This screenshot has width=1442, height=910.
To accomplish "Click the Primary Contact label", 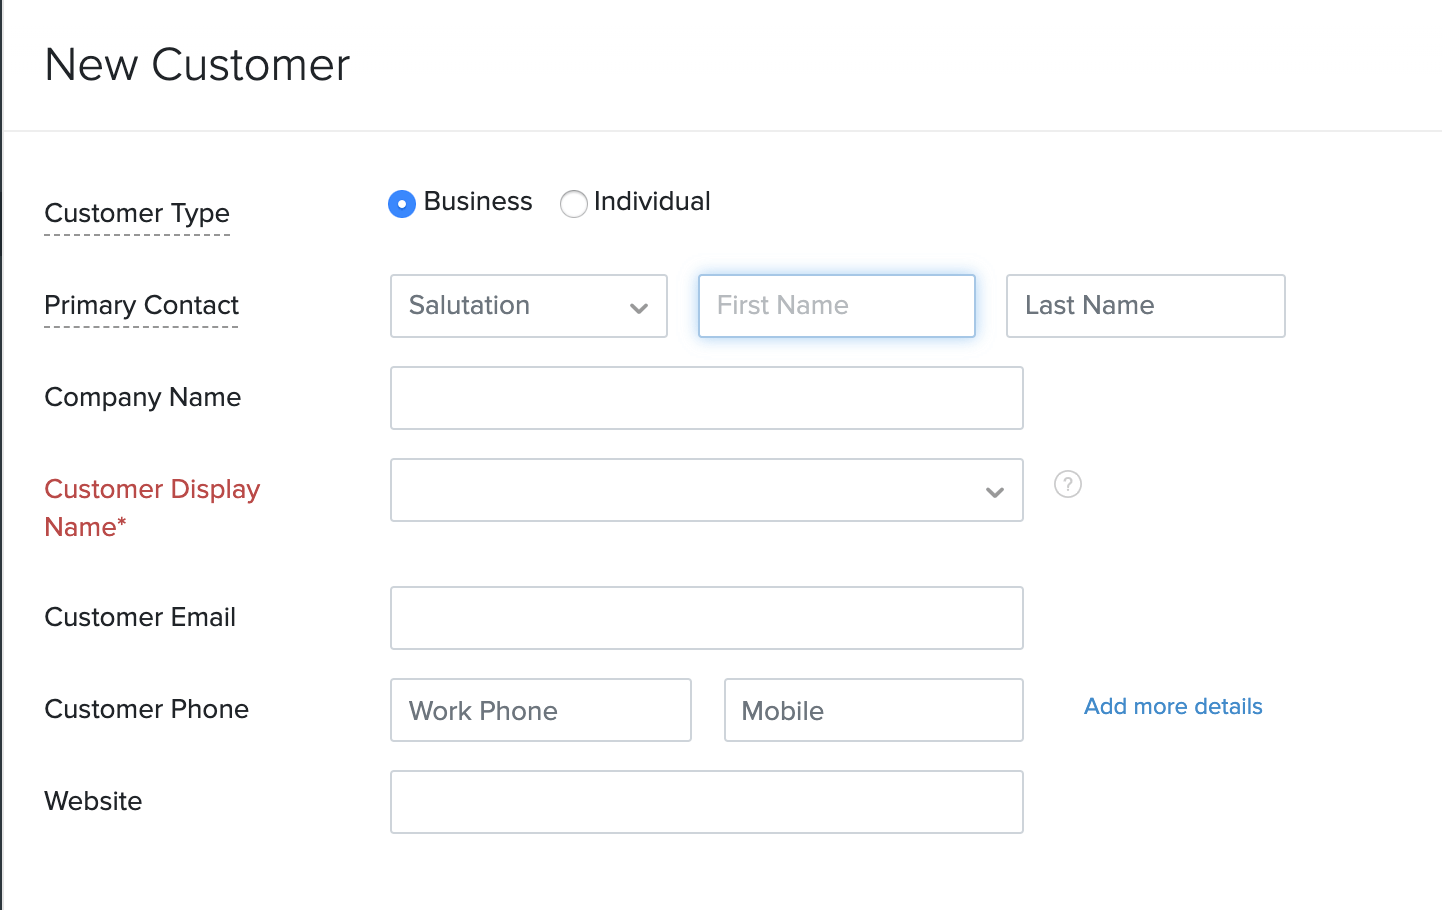I will [142, 305].
